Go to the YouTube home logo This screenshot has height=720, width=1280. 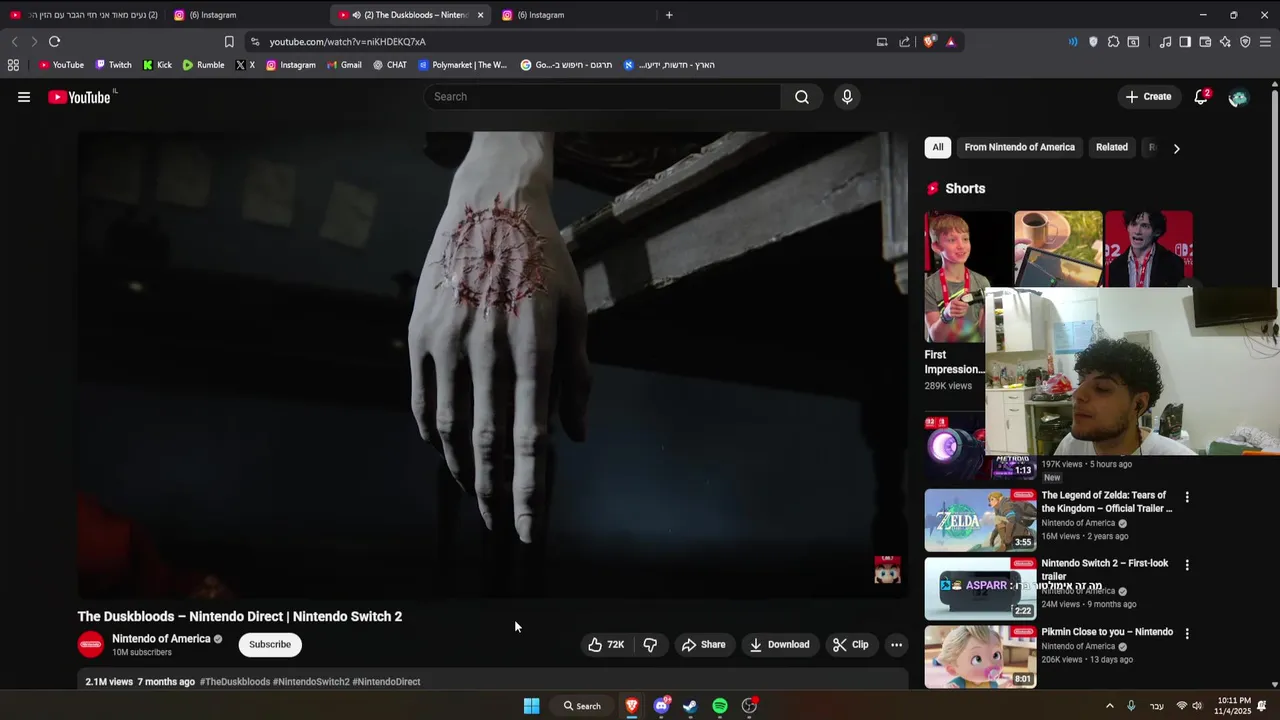[x=79, y=97]
